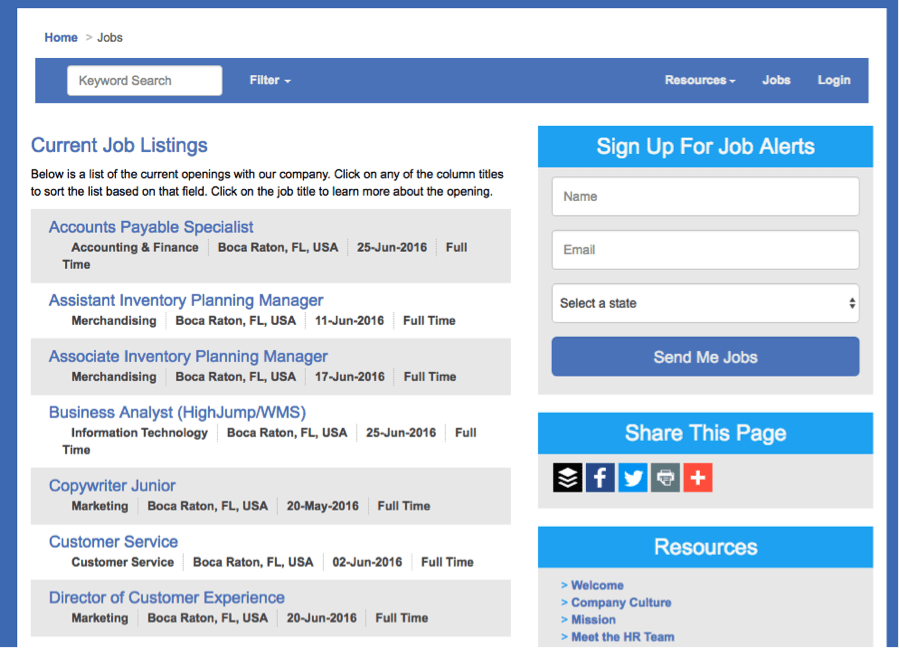Open more sharing options plus icon
Screen dimensions: 899x648
pos(698,477)
